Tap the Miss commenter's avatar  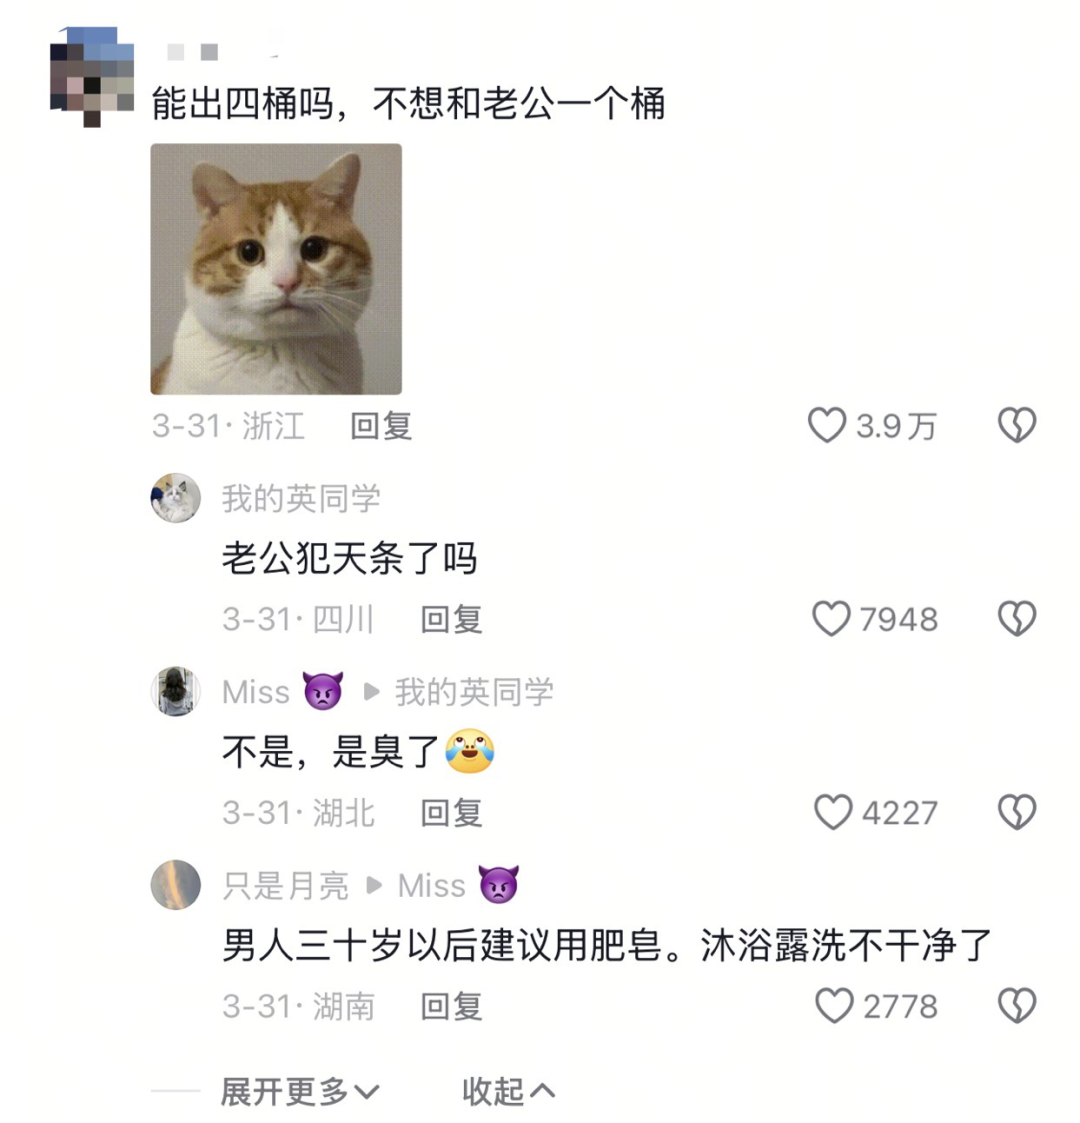click(175, 691)
